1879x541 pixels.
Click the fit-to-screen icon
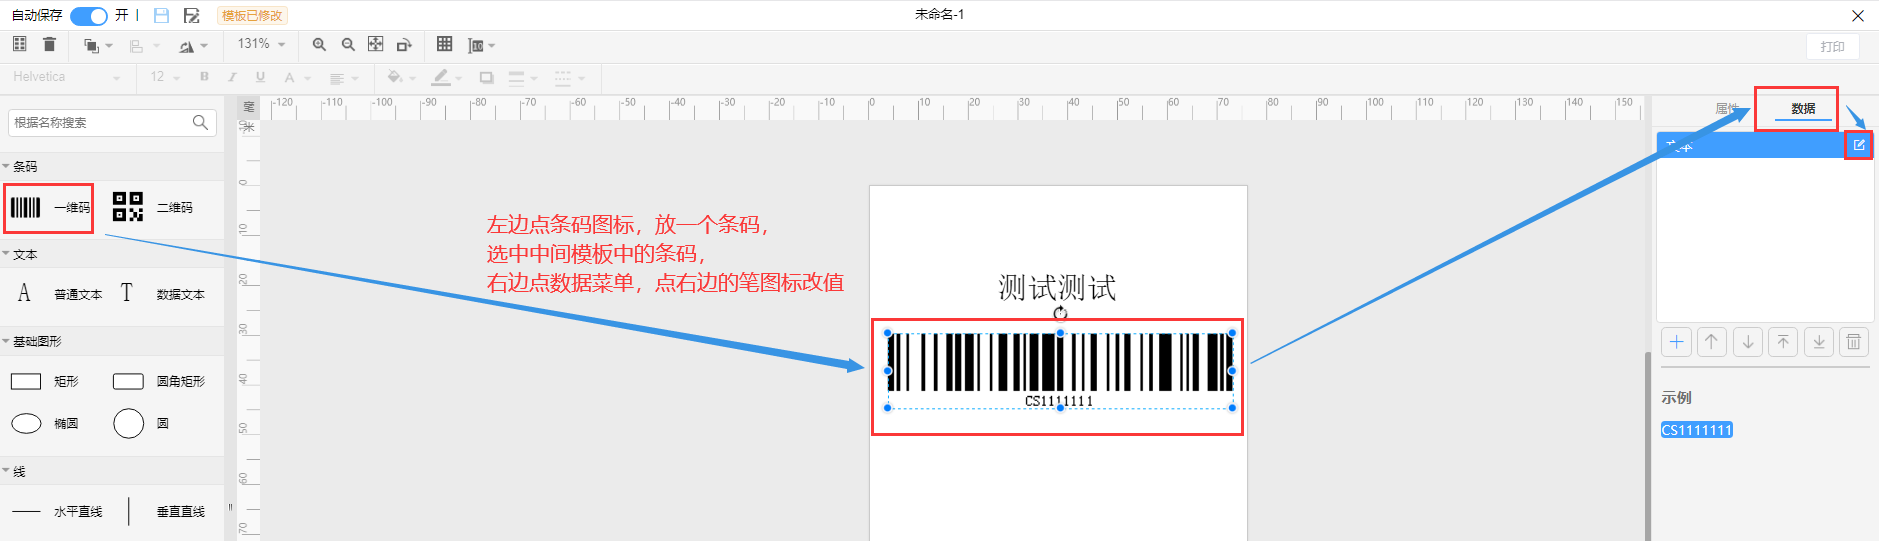click(376, 44)
